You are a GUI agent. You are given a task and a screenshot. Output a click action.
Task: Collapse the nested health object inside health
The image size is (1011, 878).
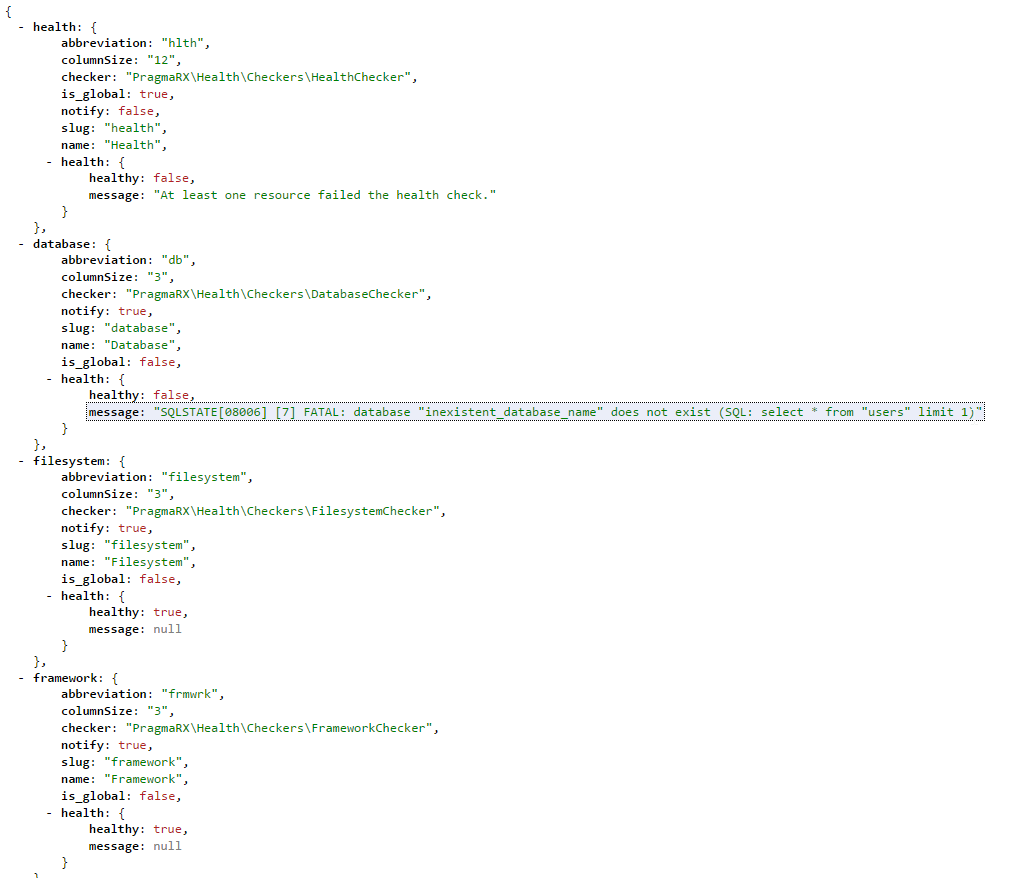pos(49,162)
